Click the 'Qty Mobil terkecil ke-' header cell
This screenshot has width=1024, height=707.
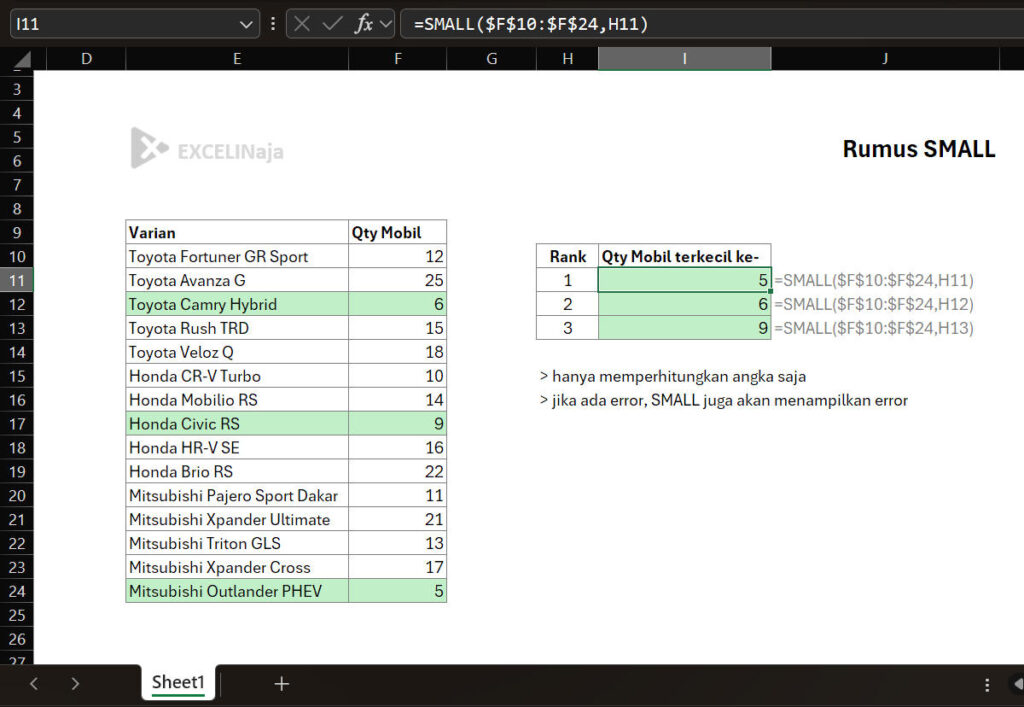[684, 257]
